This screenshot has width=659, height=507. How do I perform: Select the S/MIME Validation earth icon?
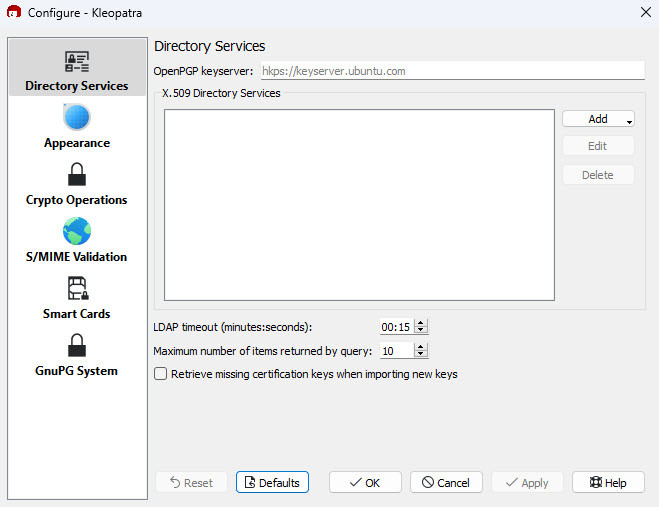[77, 231]
